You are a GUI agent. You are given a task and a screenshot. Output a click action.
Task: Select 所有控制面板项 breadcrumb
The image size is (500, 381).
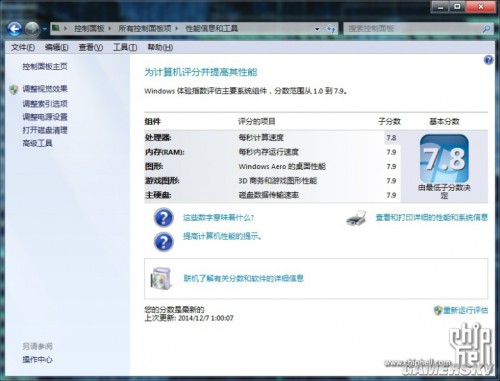pos(145,29)
